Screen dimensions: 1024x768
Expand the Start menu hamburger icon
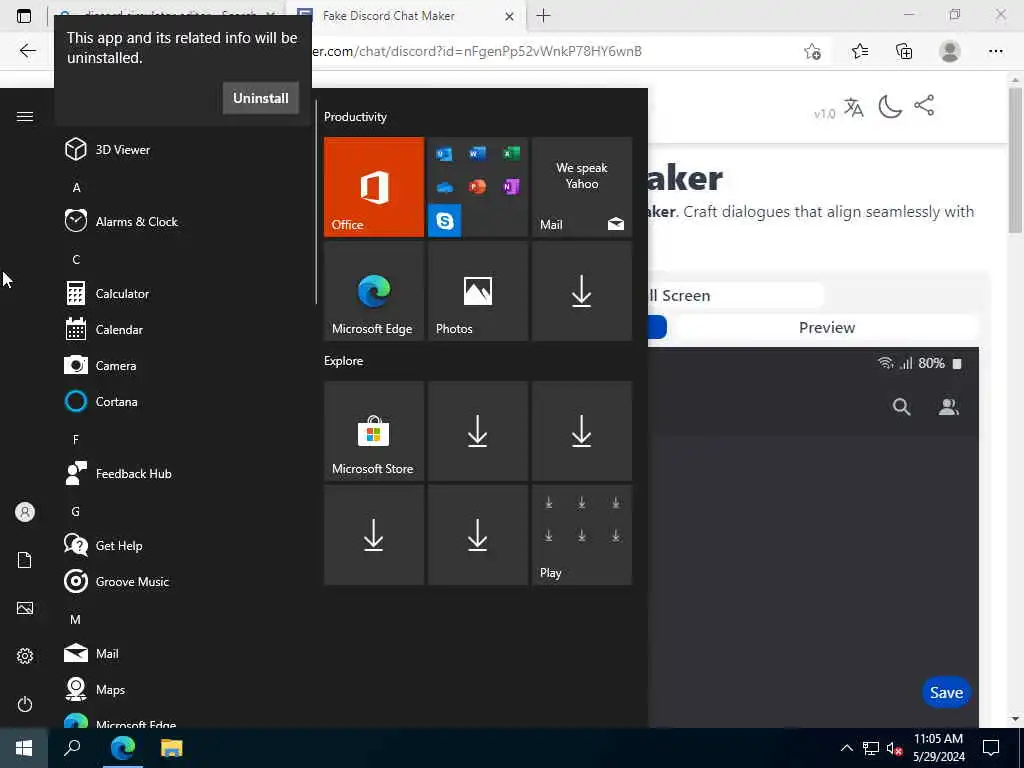pyautogui.click(x=25, y=116)
